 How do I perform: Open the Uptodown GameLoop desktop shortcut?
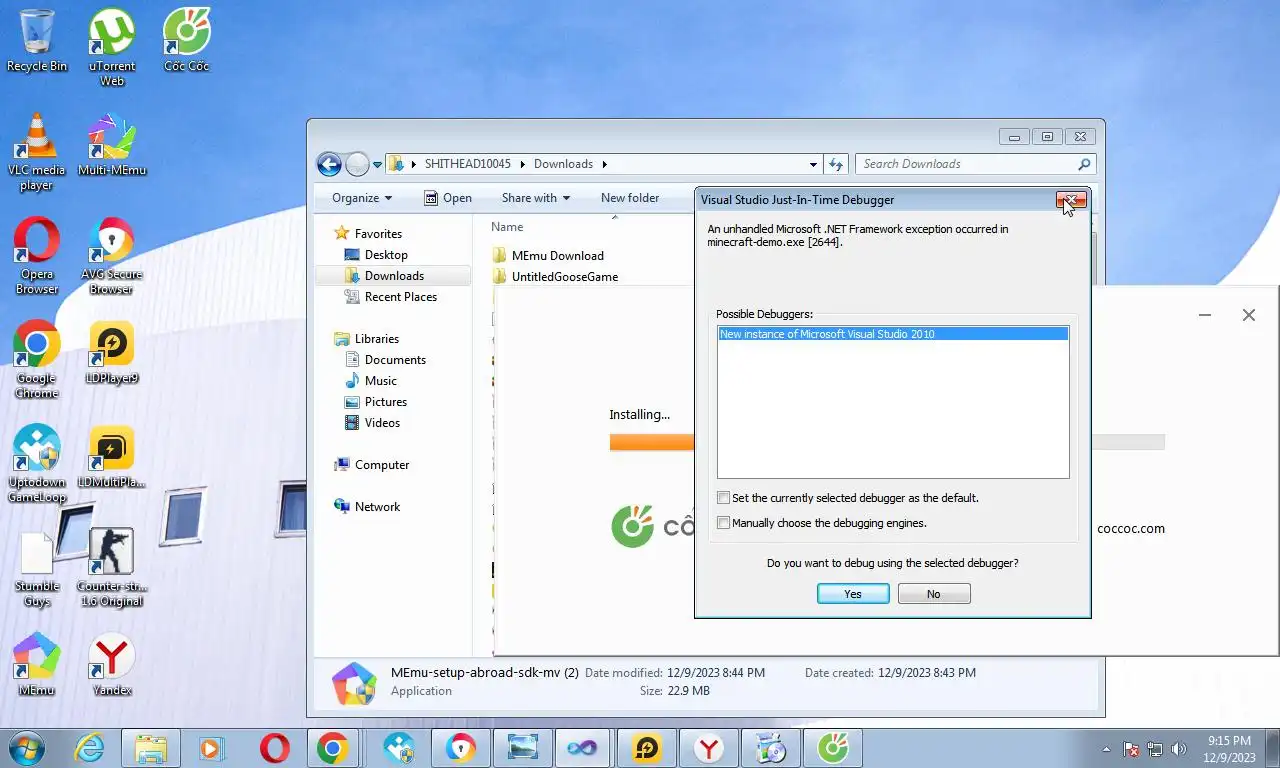click(37, 464)
